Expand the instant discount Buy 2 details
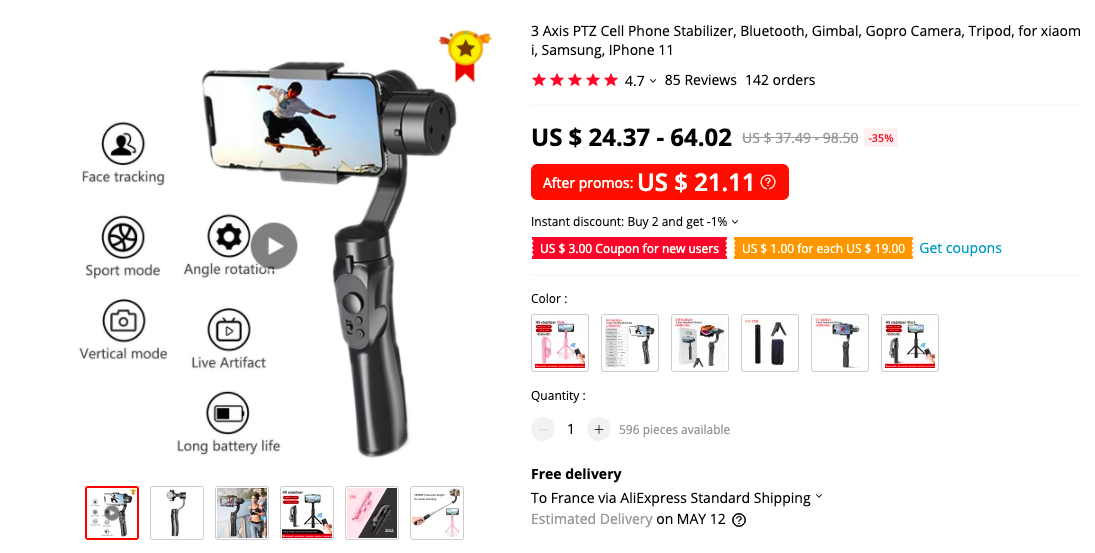This screenshot has width=1095, height=553. pyautogui.click(x=735, y=222)
